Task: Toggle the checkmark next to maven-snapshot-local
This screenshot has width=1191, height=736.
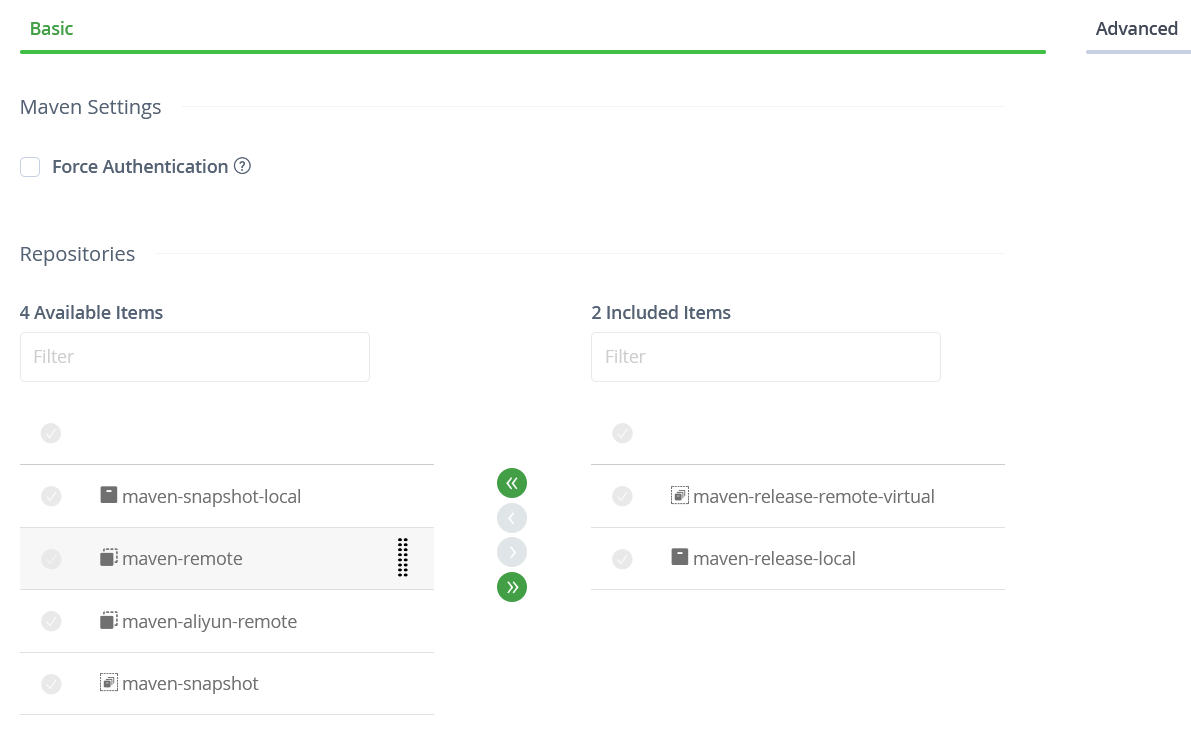Action: click(x=51, y=496)
